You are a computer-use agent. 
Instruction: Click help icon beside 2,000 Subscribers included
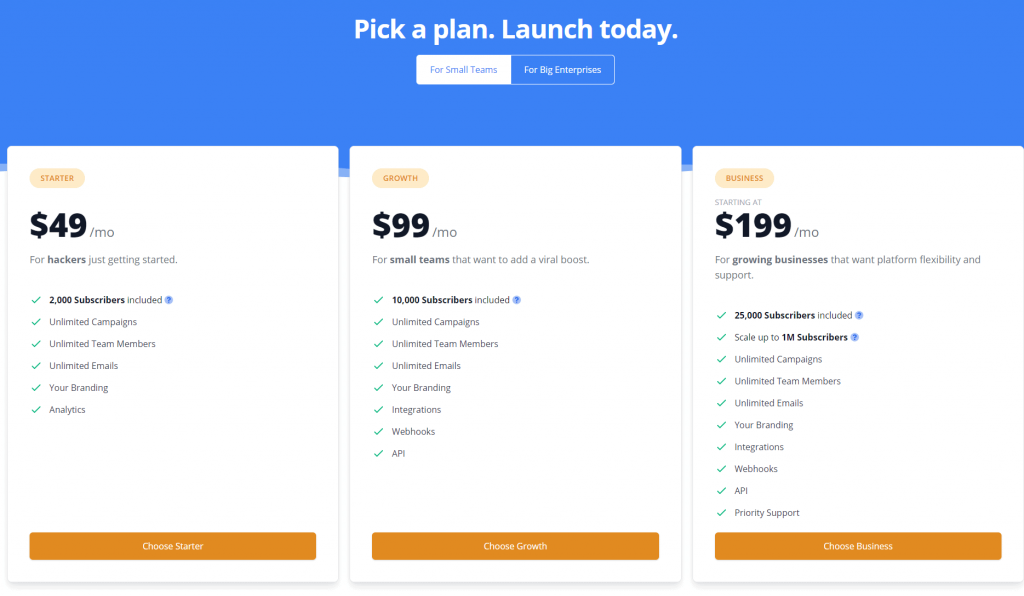168,300
